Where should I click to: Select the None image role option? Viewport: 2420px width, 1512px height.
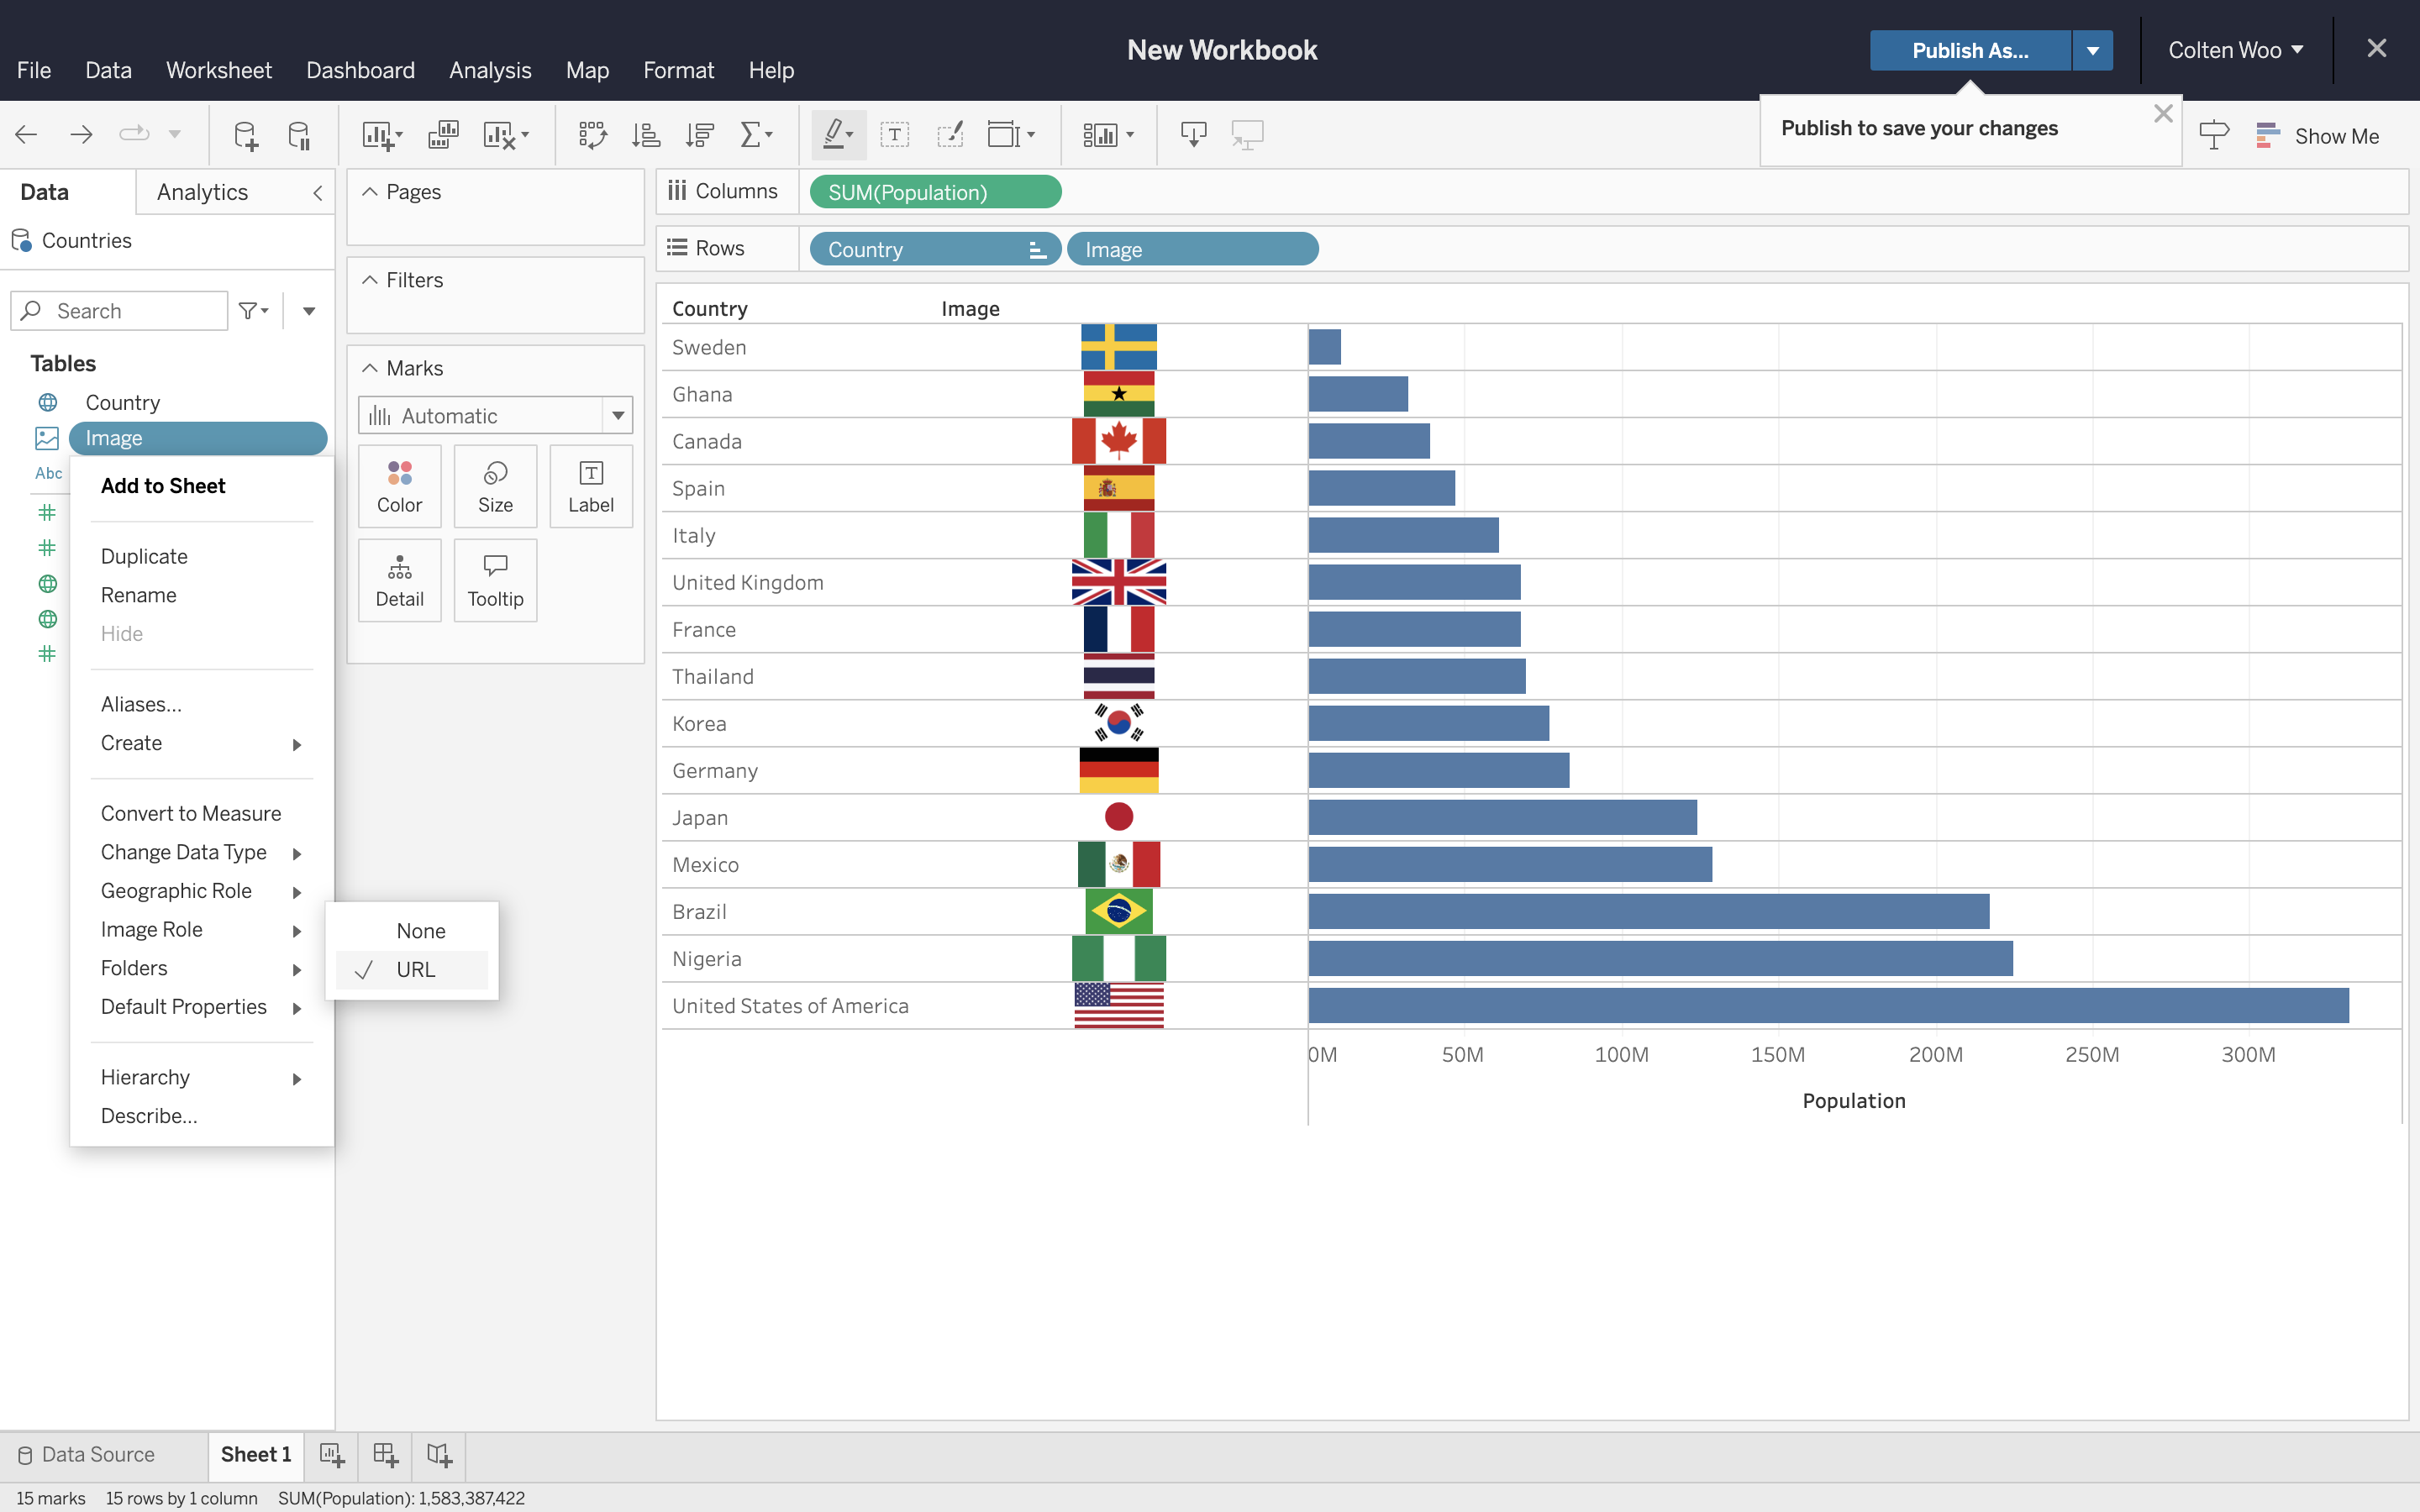pos(420,931)
